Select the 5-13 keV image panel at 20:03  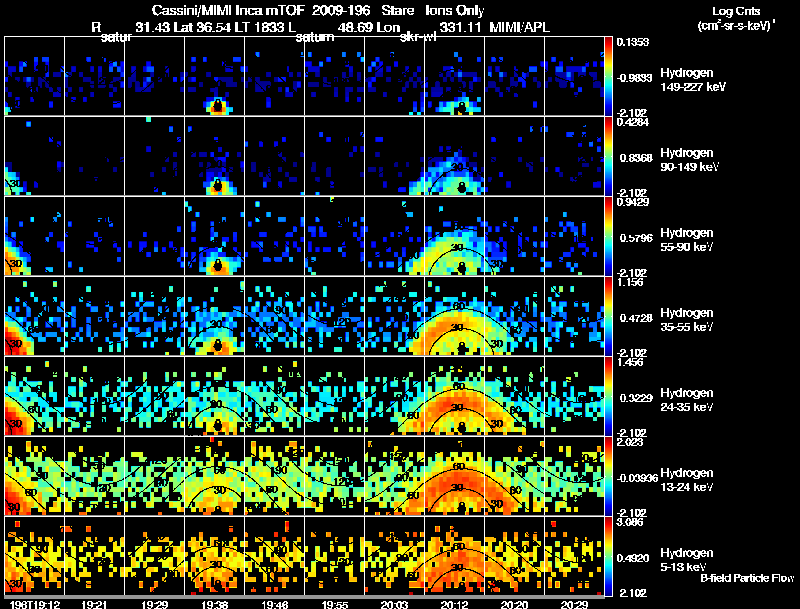[x=394, y=556]
